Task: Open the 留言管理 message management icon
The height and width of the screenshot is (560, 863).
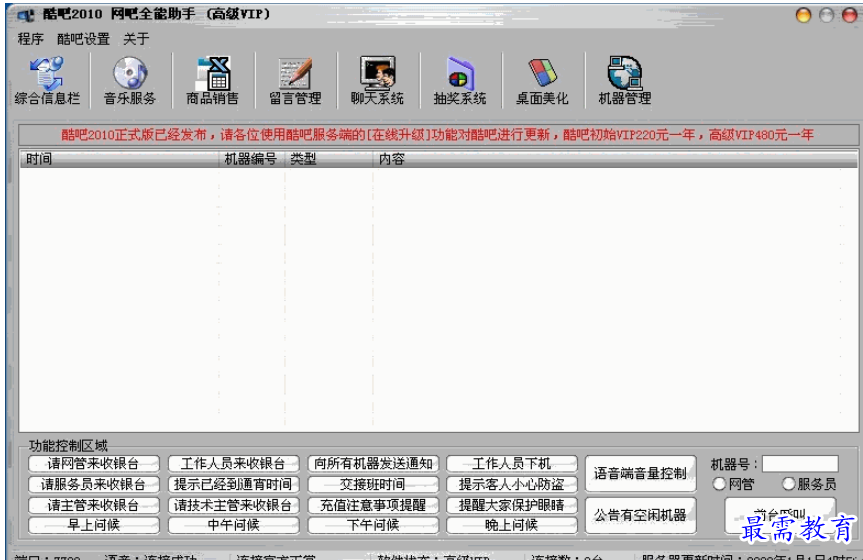Action: [x=295, y=81]
